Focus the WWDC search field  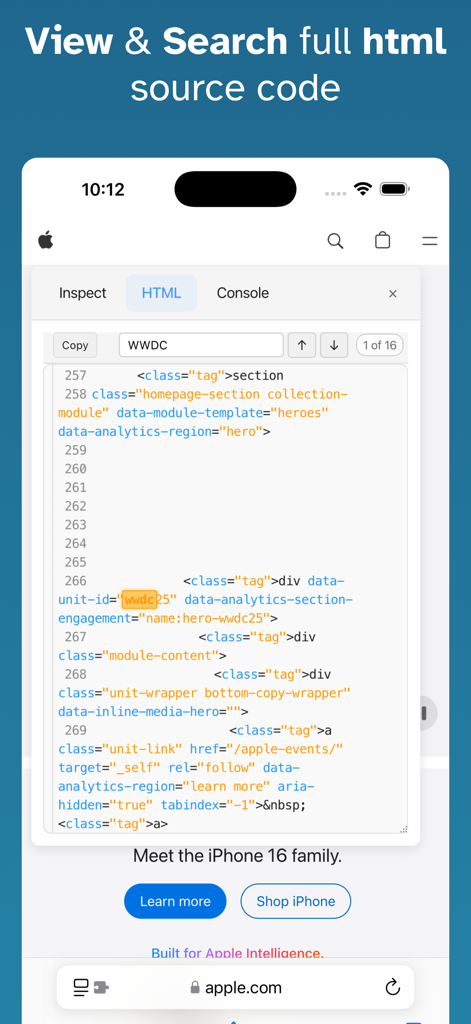point(201,345)
